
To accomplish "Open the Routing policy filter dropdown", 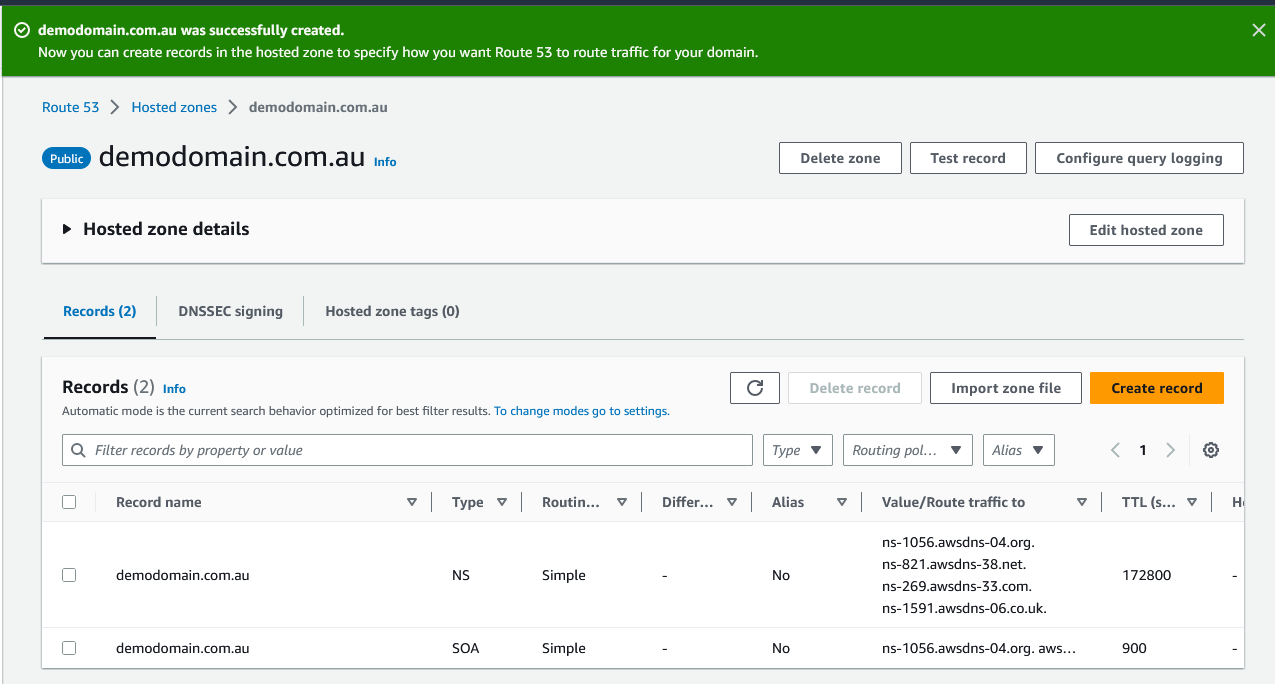I will [x=907, y=450].
